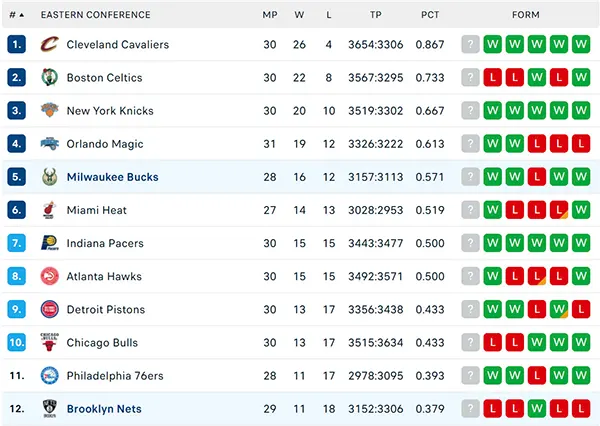Sort table by PCT column header
600x426 pixels.
430,15
